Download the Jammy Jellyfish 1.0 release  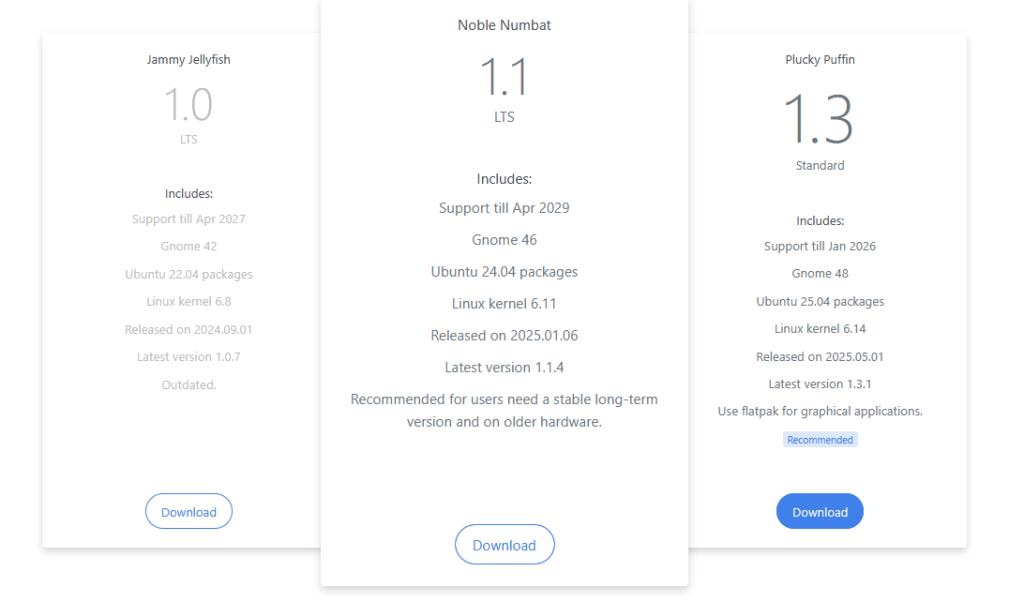[x=189, y=511]
